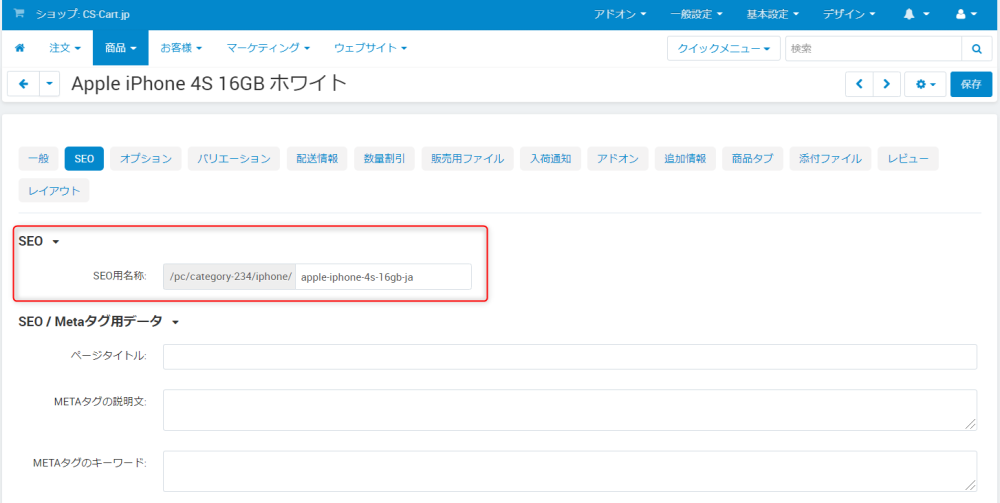Go to previous product chevron

pos(859,84)
